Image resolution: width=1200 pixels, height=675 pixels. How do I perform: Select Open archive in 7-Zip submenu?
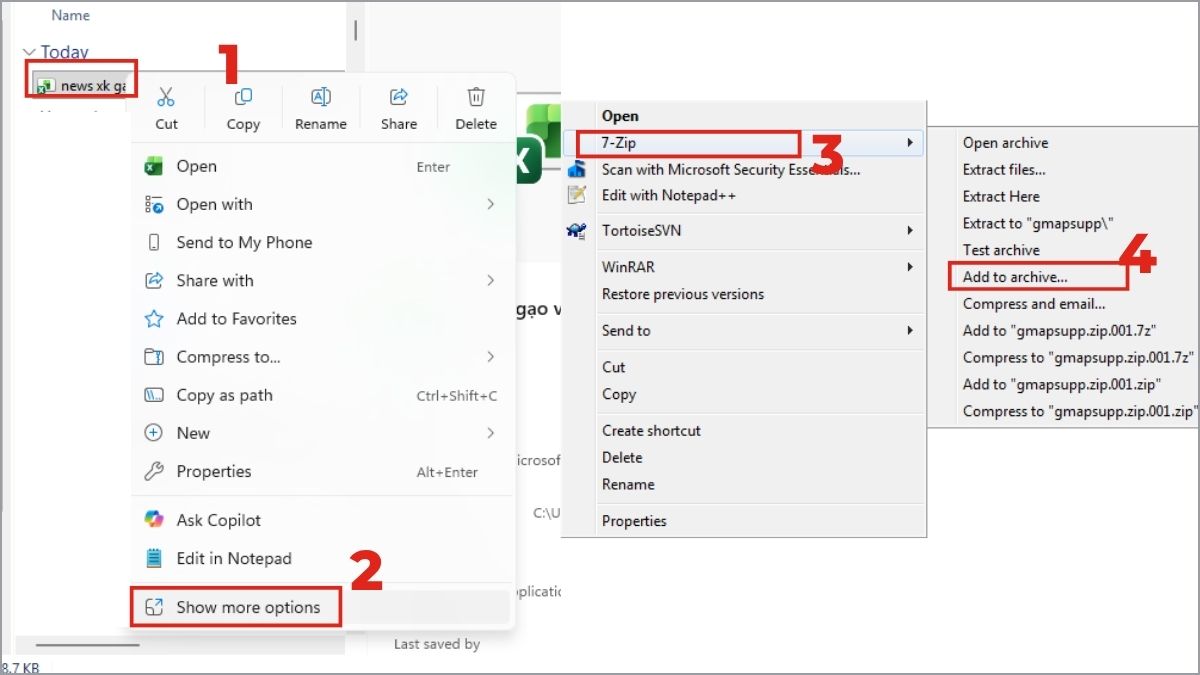[1005, 143]
